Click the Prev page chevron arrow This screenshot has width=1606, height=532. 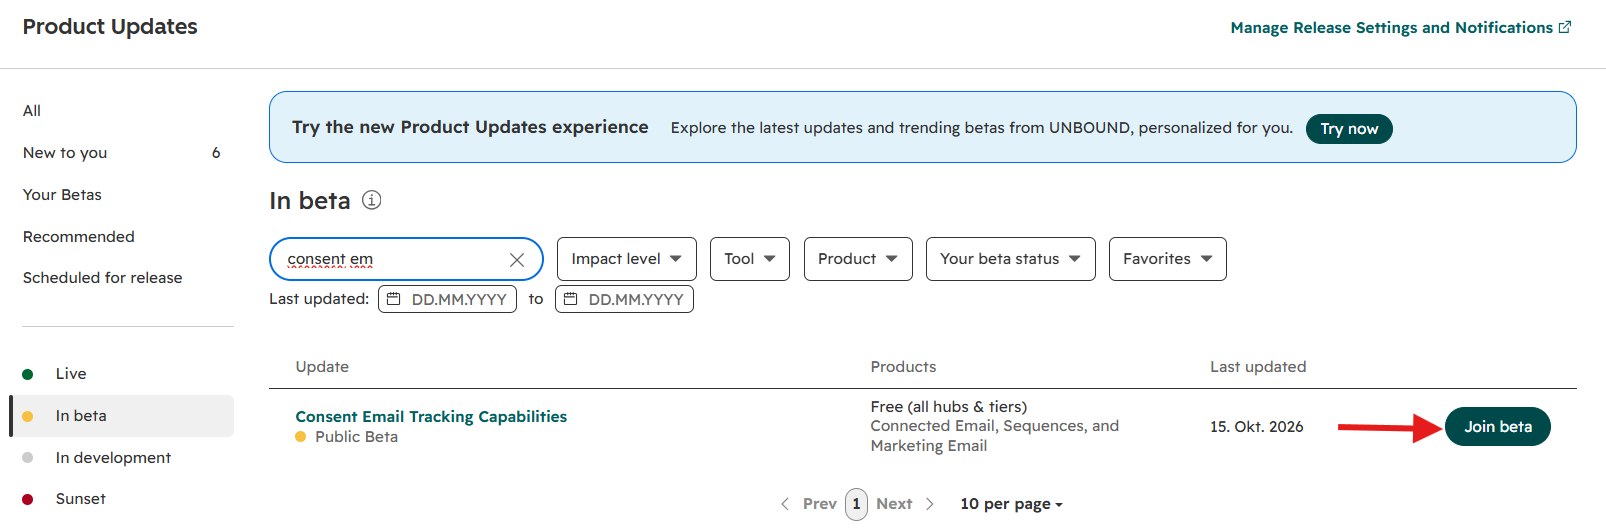(x=785, y=504)
